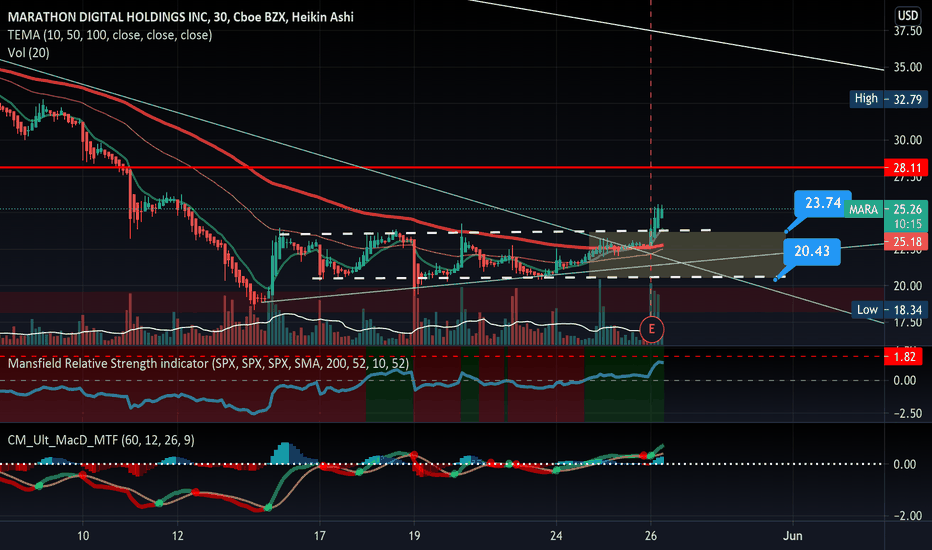Click the '19' date axis label
This screenshot has height=550, width=932.
click(x=414, y=536)
